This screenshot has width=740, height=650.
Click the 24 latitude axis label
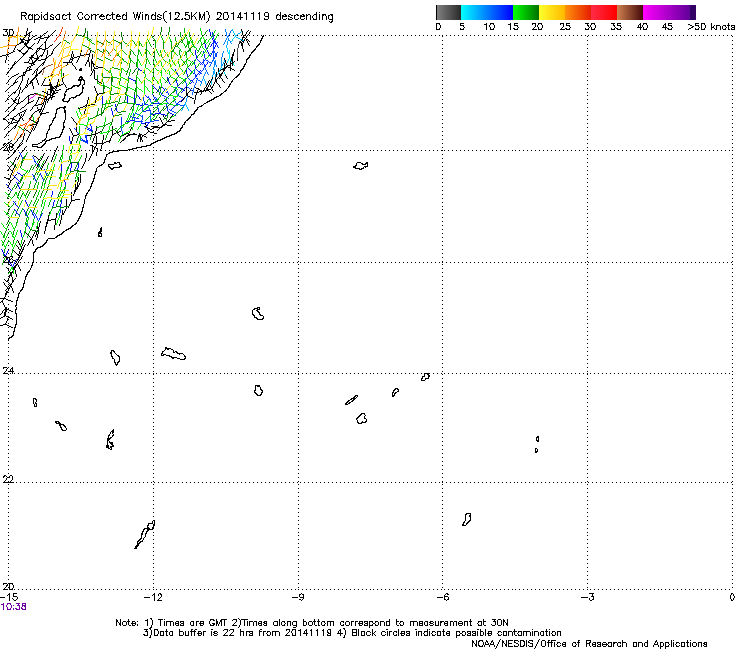[x=8, y=371]
